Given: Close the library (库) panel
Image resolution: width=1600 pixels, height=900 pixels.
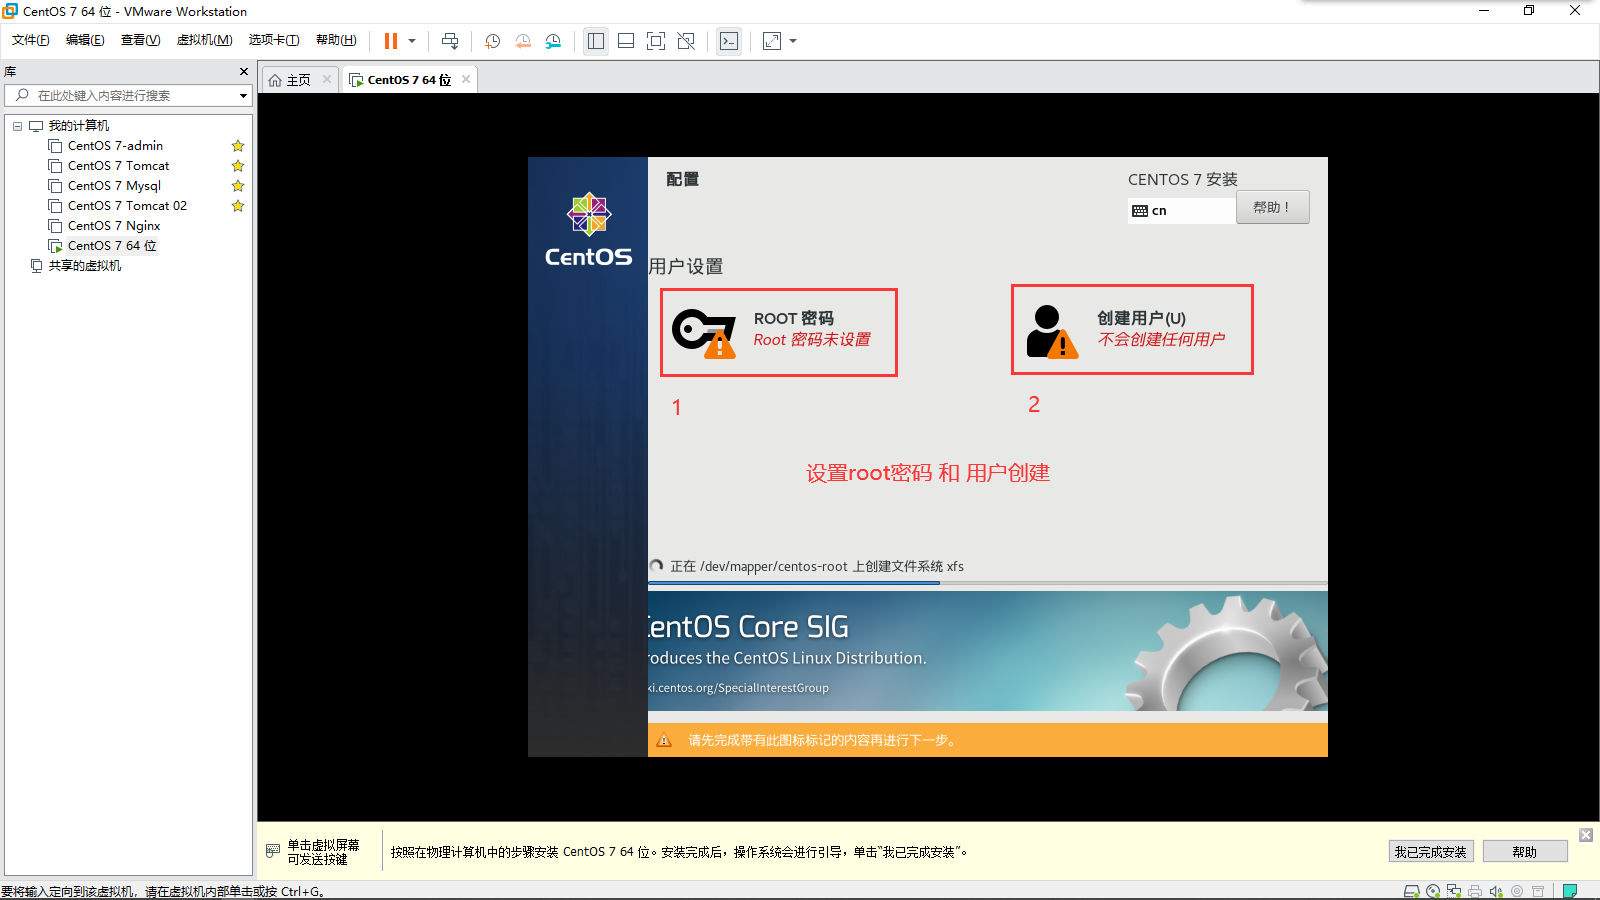Looking at the screenshot, I should pyautogui.click(x=243, y=72).
